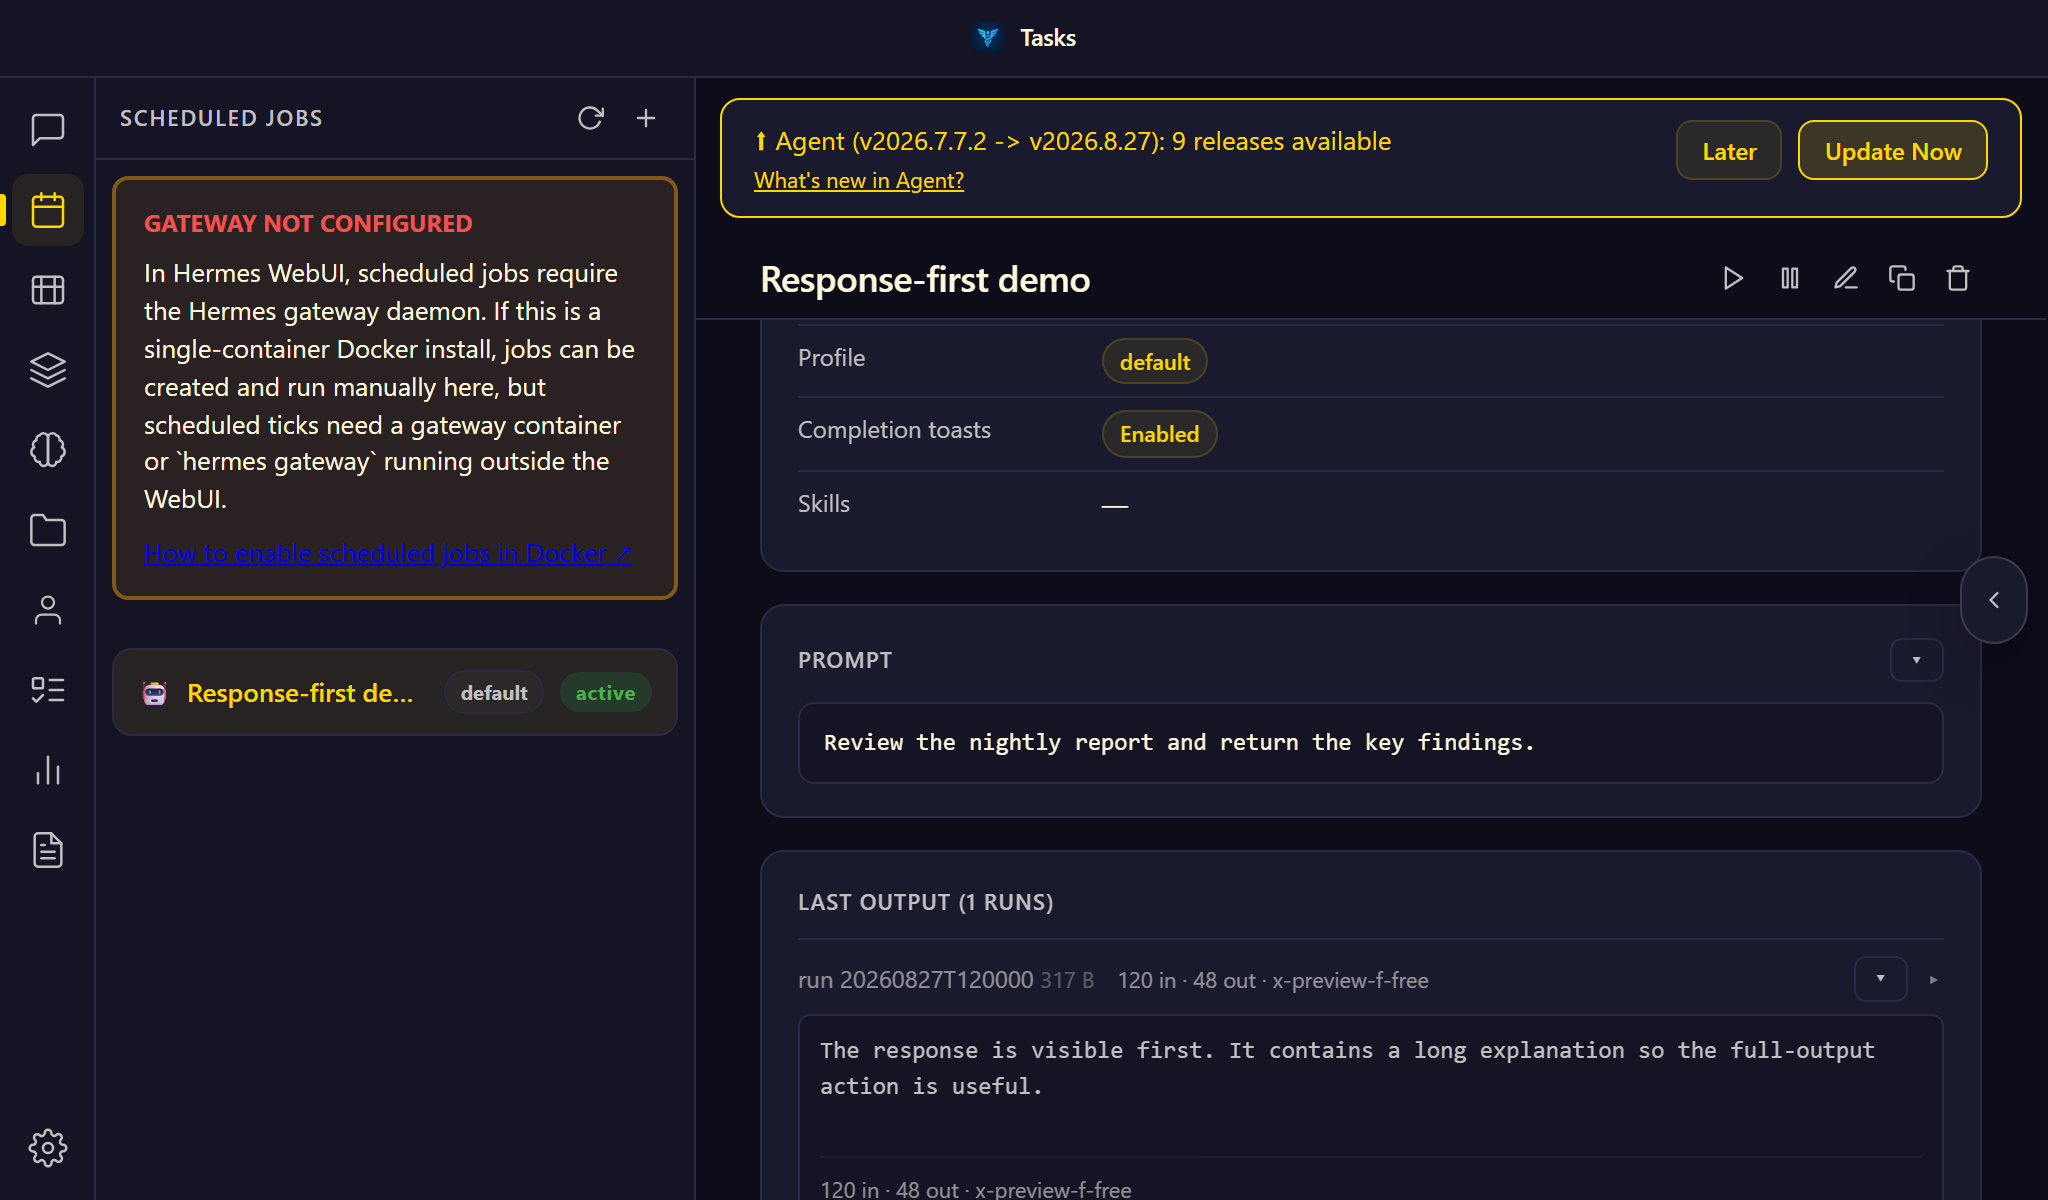Image resolution: width=2048 pixels, height=1200 pixels.
Task: Open the layers stack sidebar icon
Action: coord(48,370)
